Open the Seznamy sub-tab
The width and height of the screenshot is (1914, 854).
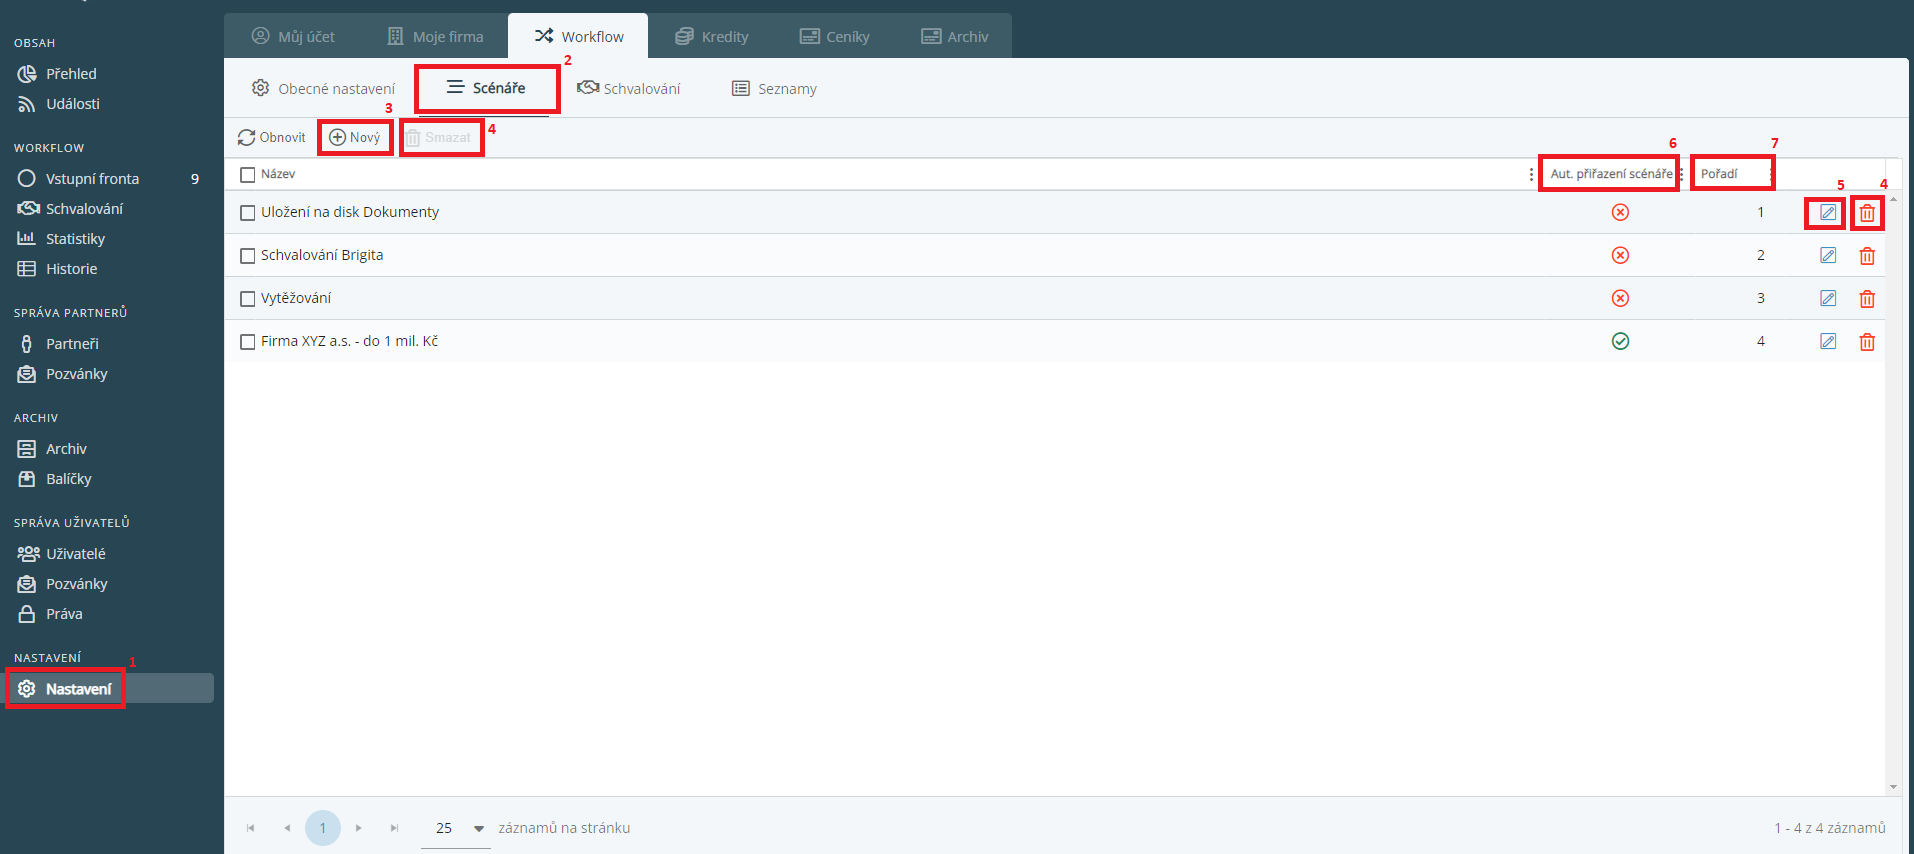pos(774,89)
